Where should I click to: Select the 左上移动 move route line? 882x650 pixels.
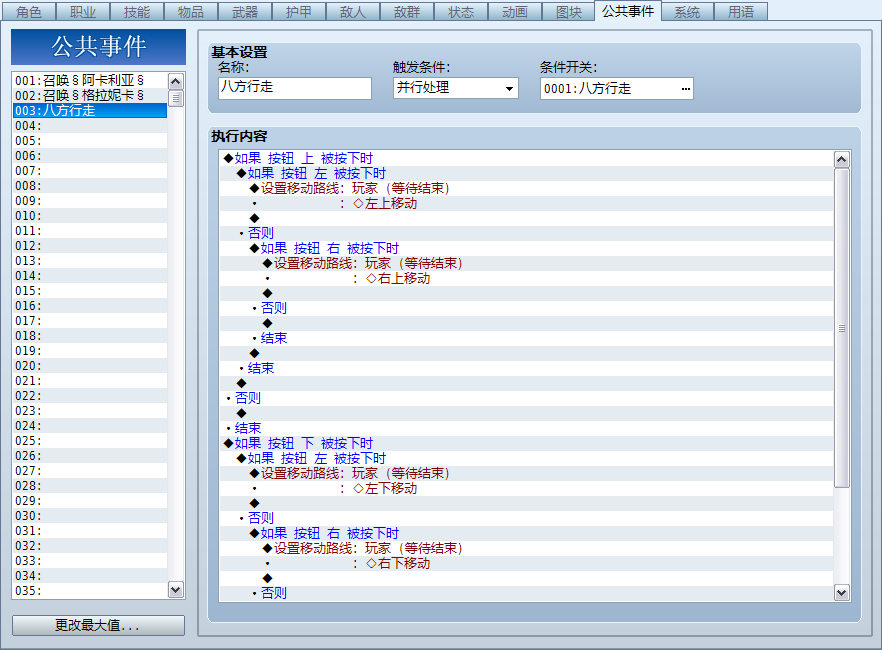tap(526, 203)
